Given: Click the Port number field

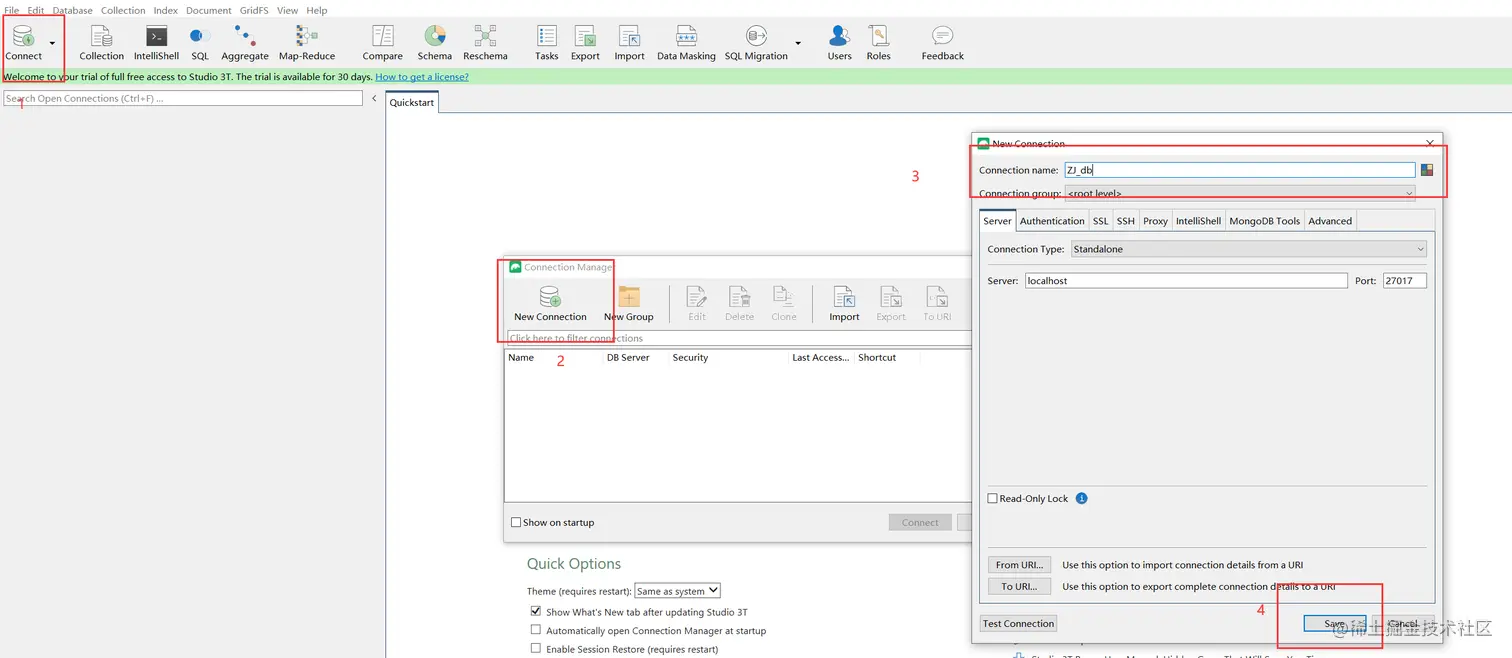Looking at the screenshot, I should [x=1405, y=281].
